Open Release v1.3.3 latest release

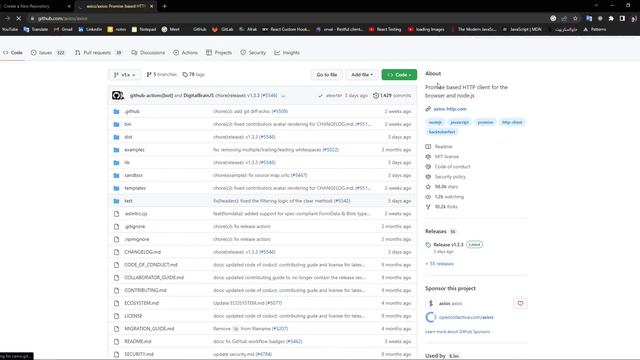[448, 244]
